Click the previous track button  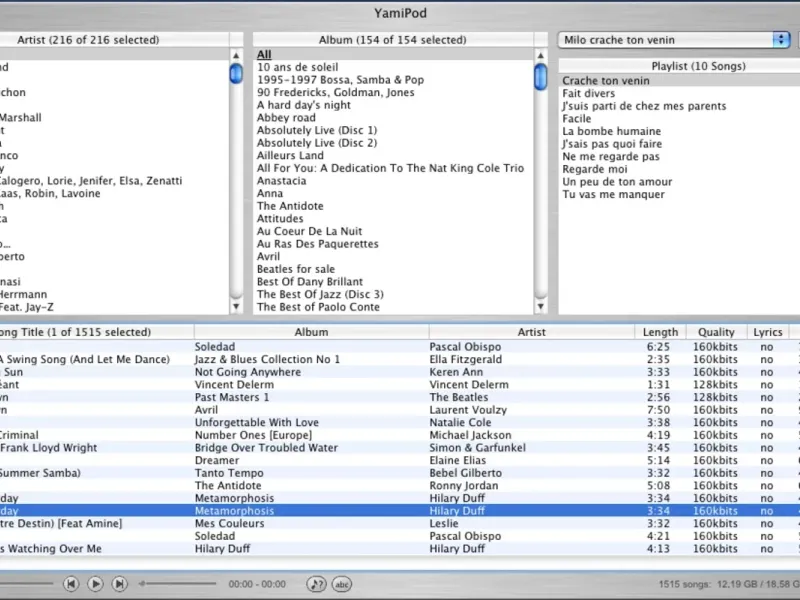[x=71, y=583]
